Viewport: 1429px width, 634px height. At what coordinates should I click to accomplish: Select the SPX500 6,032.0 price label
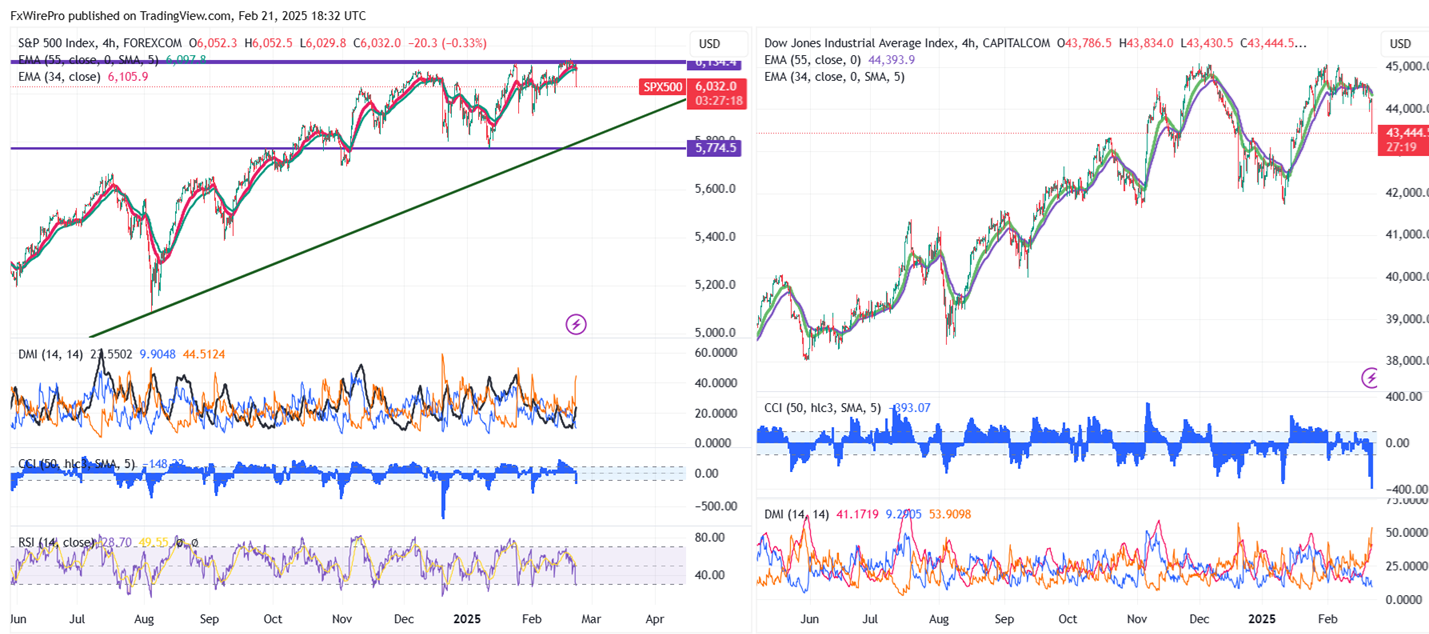tap(691, 87)
